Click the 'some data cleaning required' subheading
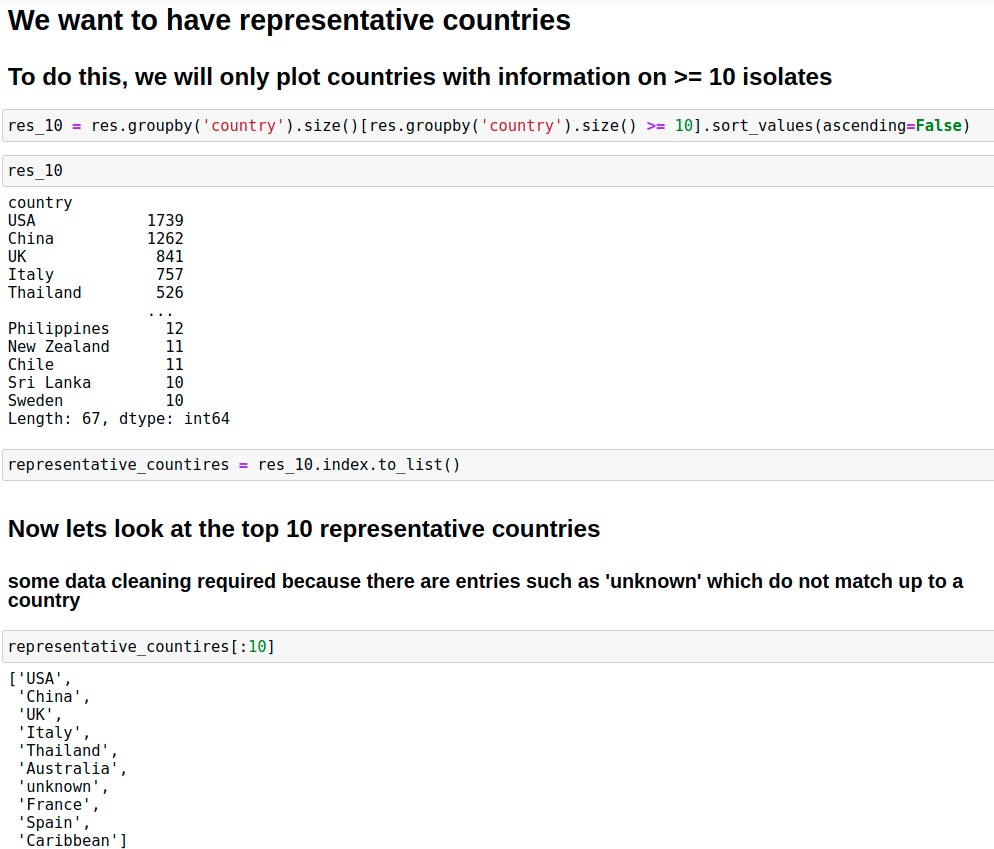994x849 pixels. (x=485, y=590)
